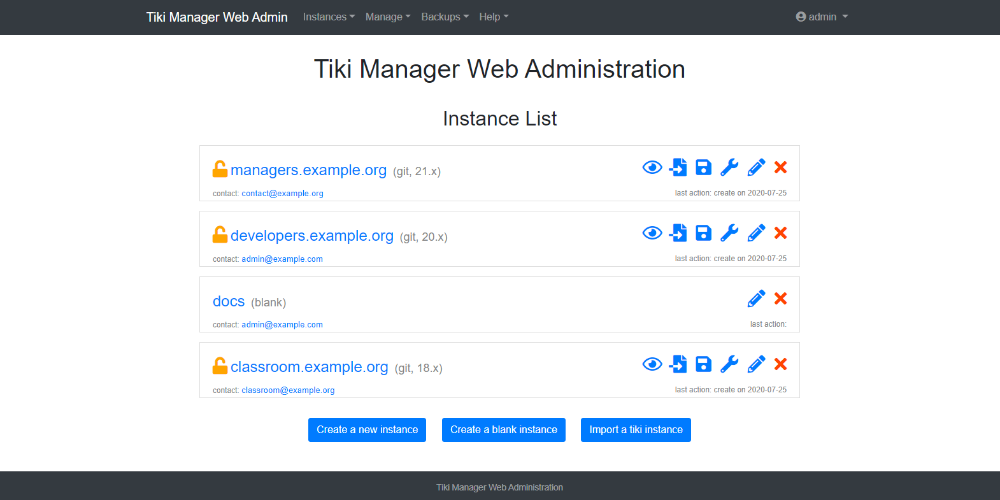Click the edit pencil icon for classroom.example.org
Image resolution: width=1000 pixels, height=500 pixels.
click(x=756, y=364)
